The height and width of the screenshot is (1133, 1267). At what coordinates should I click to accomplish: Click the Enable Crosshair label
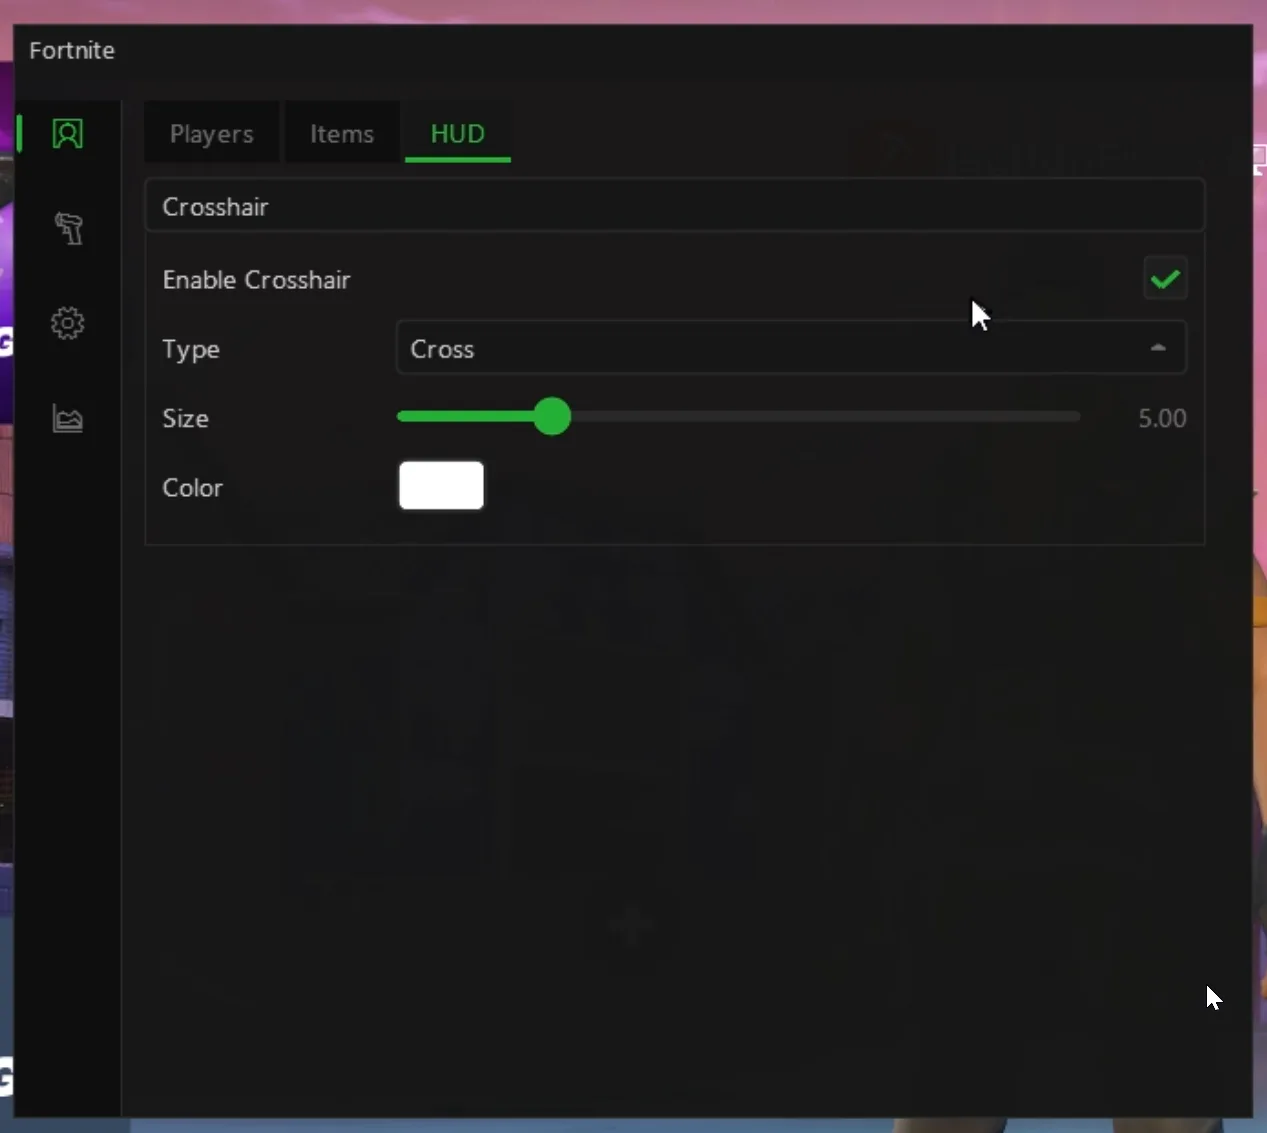click(x=257, y=280)
